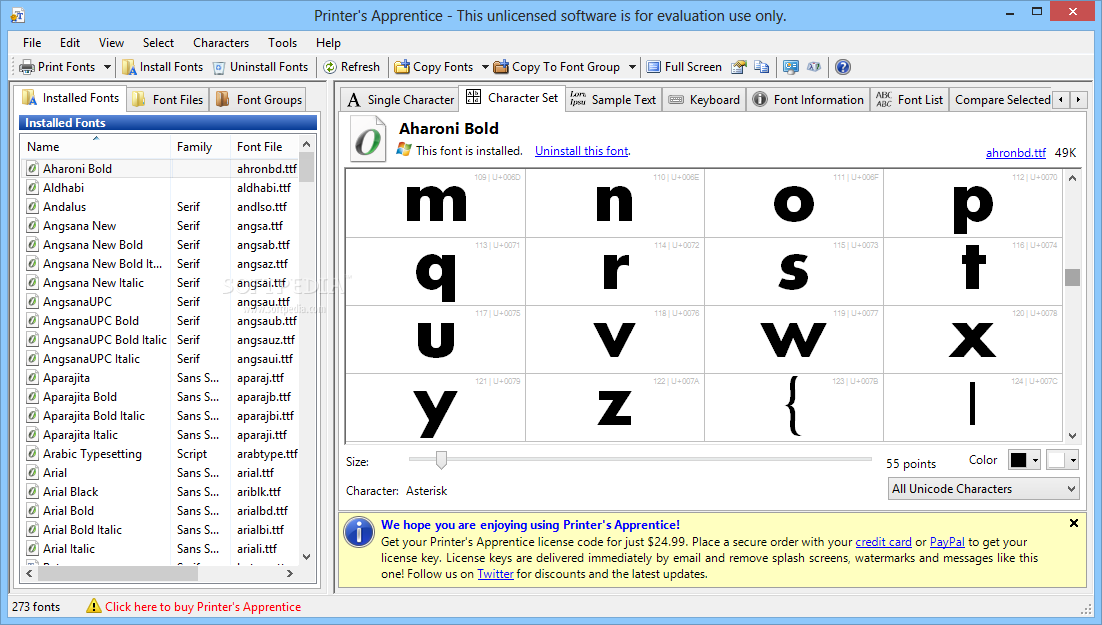The image size is (1102, 625).
Task: Click the monitor display toolbar icon
Action: [x=791, y=67]
